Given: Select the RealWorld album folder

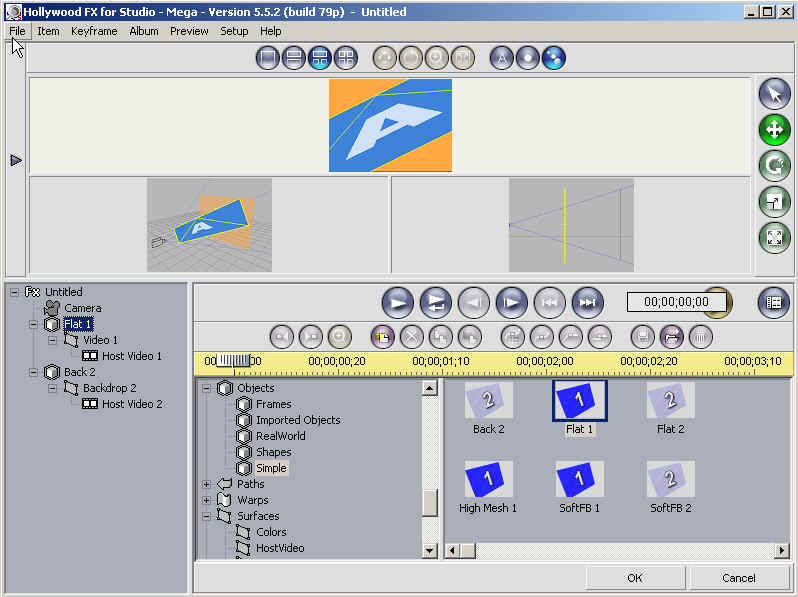Looking at the screenshot, I should pos(281,436).
